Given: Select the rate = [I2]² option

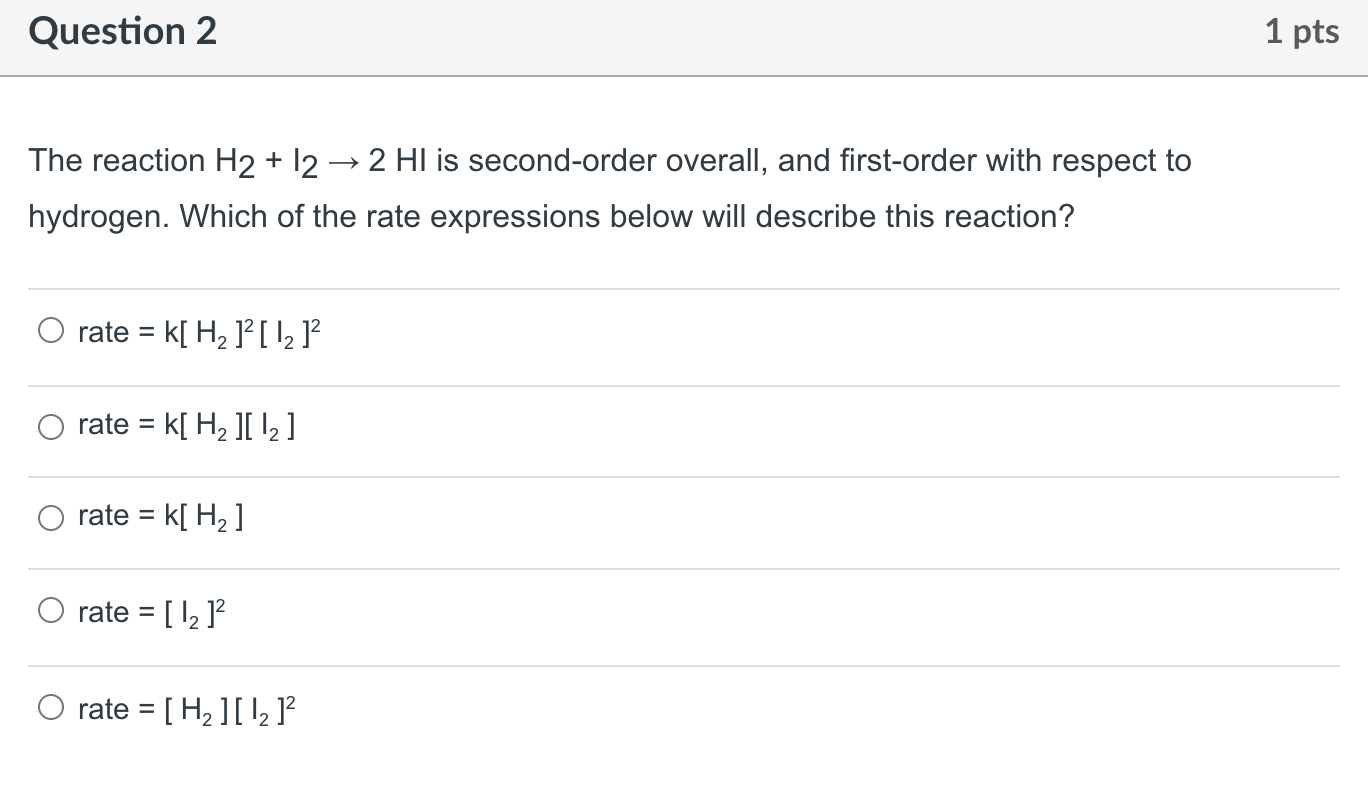Looking at the screenshot, I should 50,609.
